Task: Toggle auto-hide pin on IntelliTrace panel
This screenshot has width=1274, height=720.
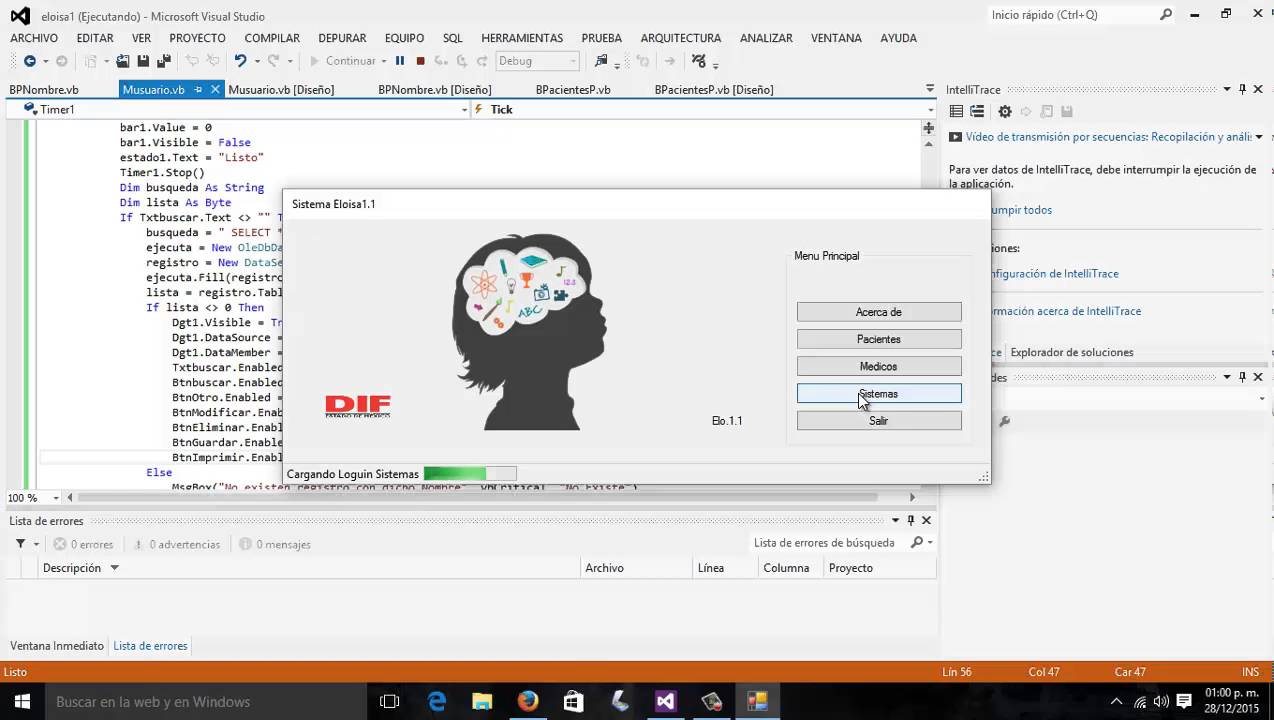Action: (1243, 89)
